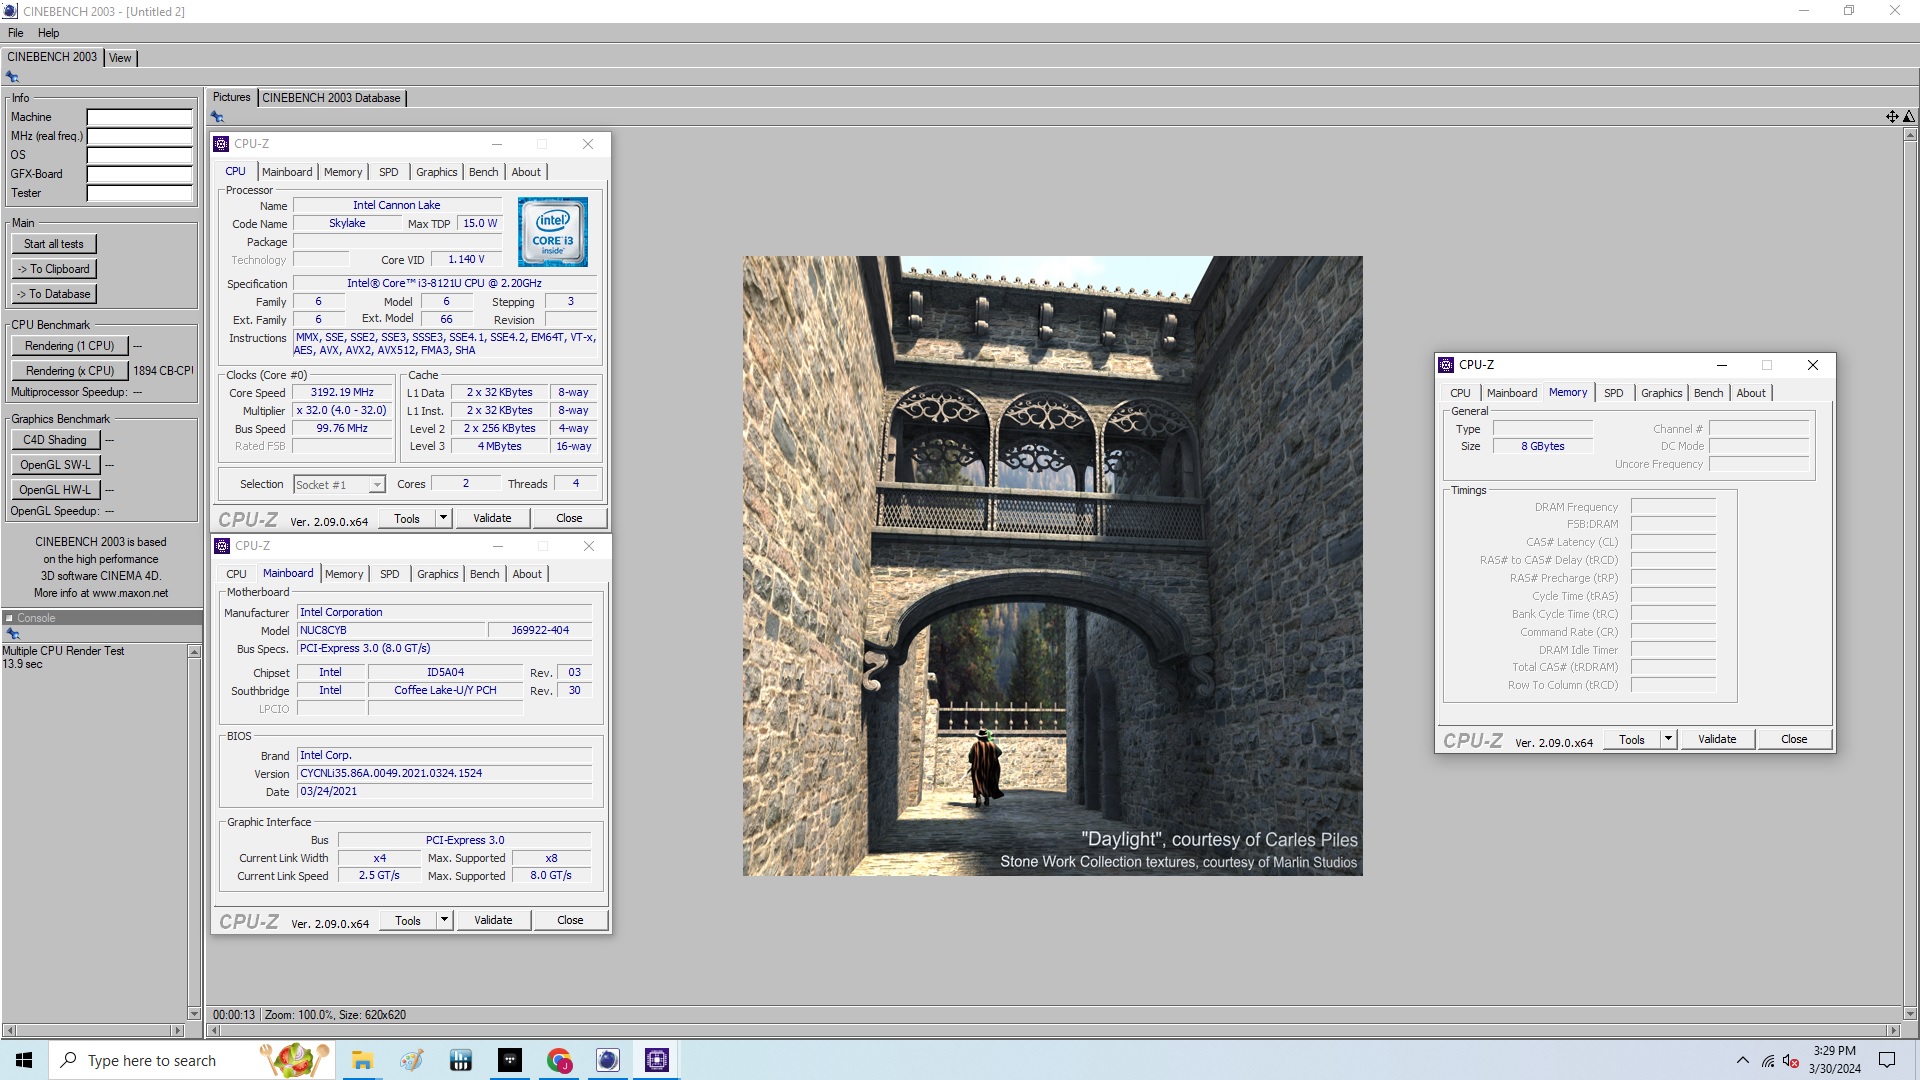Click Validate in CPU-Z Memory window

click(1717, 739)
